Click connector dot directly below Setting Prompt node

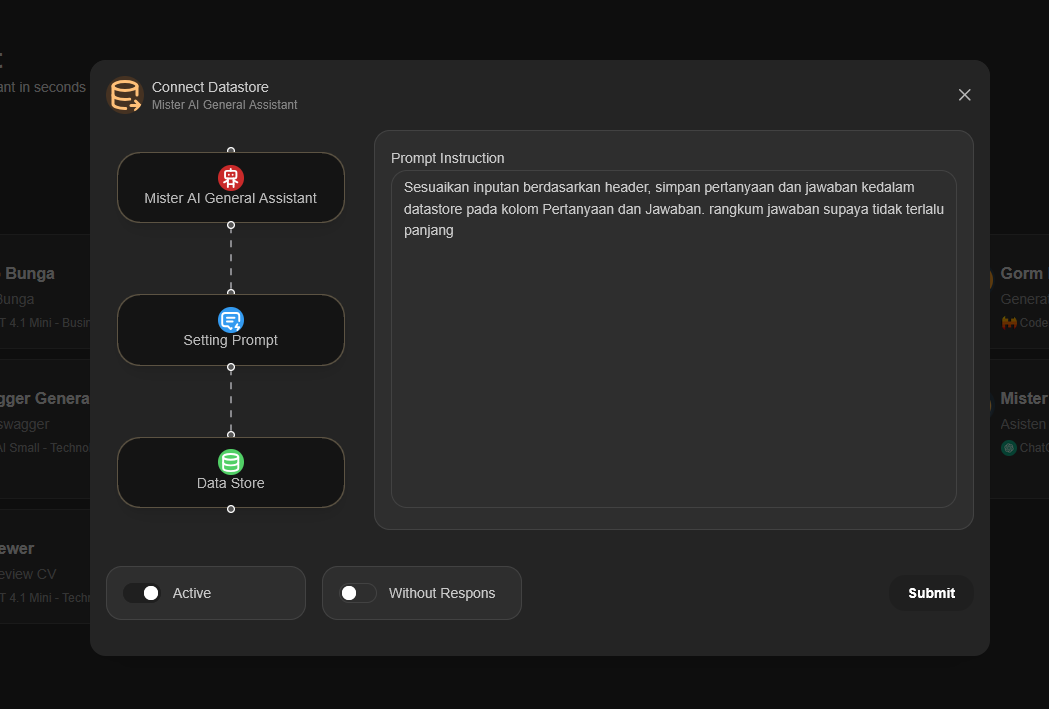[x=231, y=367]
